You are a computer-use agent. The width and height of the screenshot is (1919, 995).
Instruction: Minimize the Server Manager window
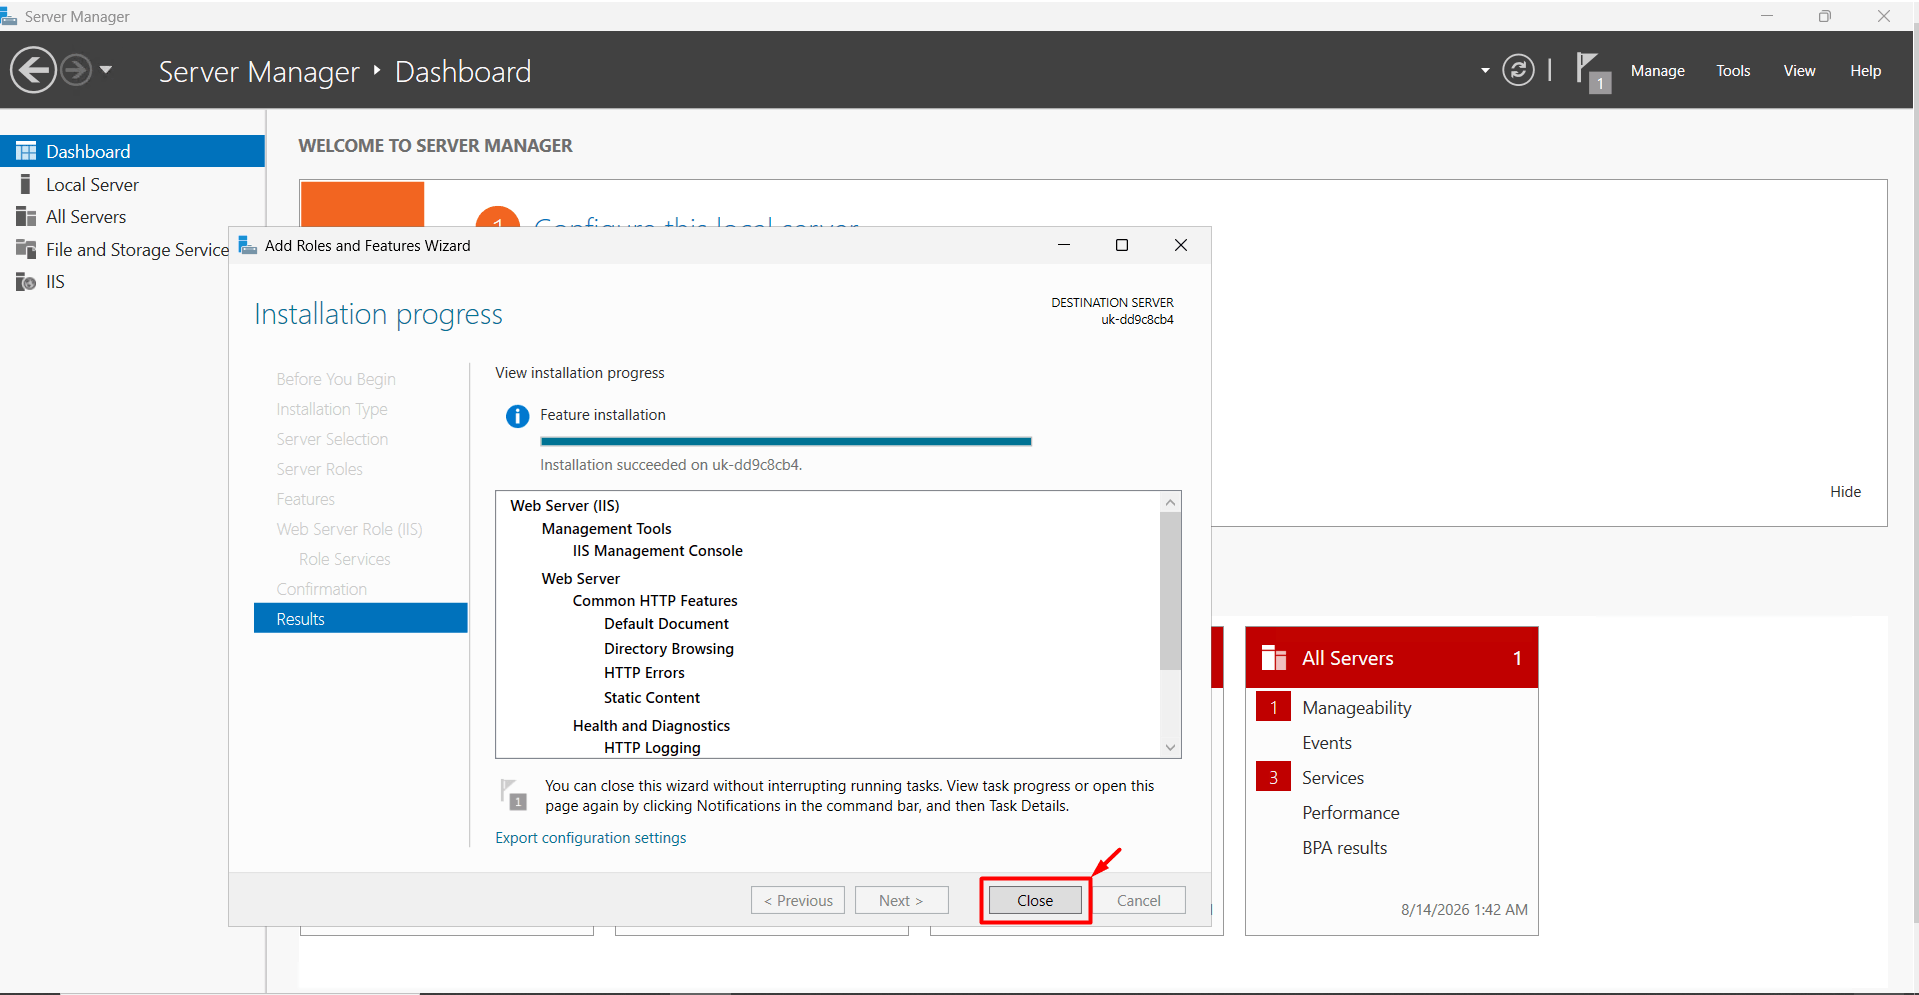[1767, 16]
